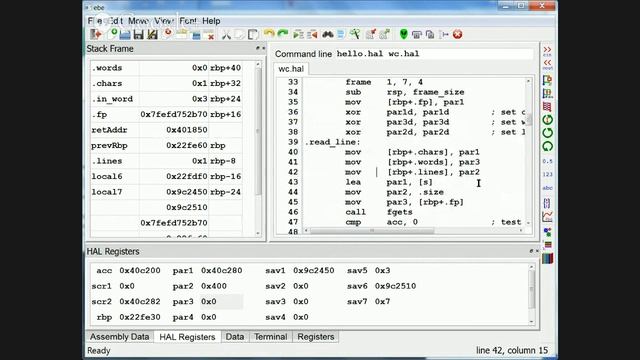Switch to the Data tab

[235, 337]
